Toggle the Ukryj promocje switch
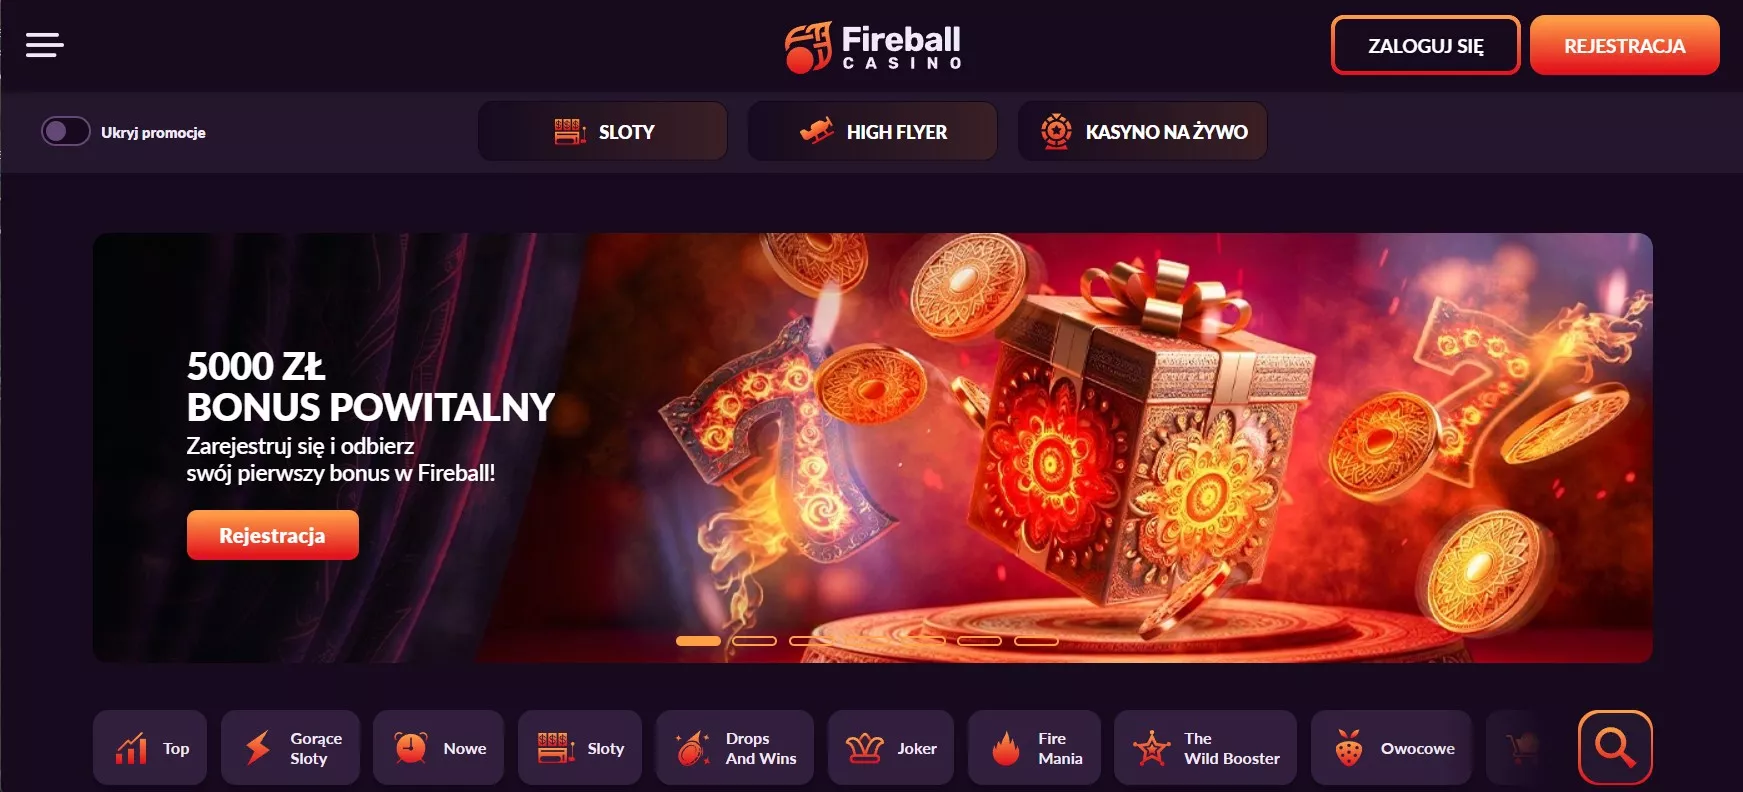 66,131
